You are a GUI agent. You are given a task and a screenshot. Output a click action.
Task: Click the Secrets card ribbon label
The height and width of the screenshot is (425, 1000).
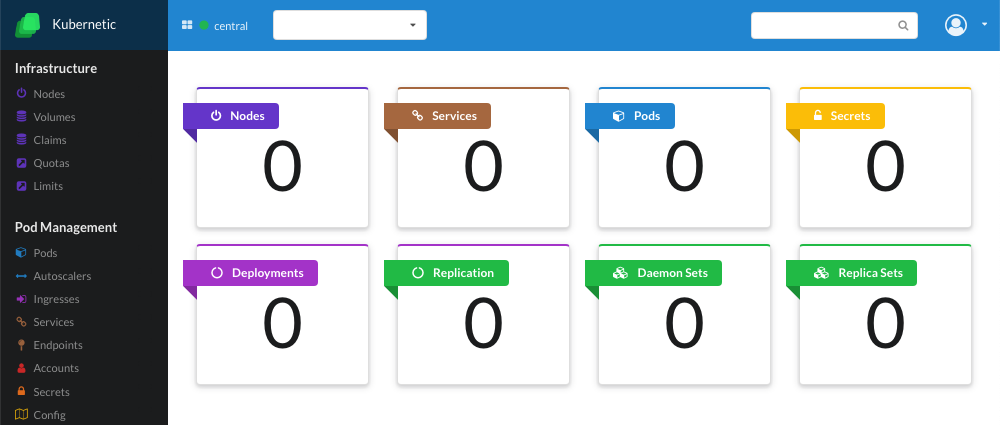tap(835, 116)
